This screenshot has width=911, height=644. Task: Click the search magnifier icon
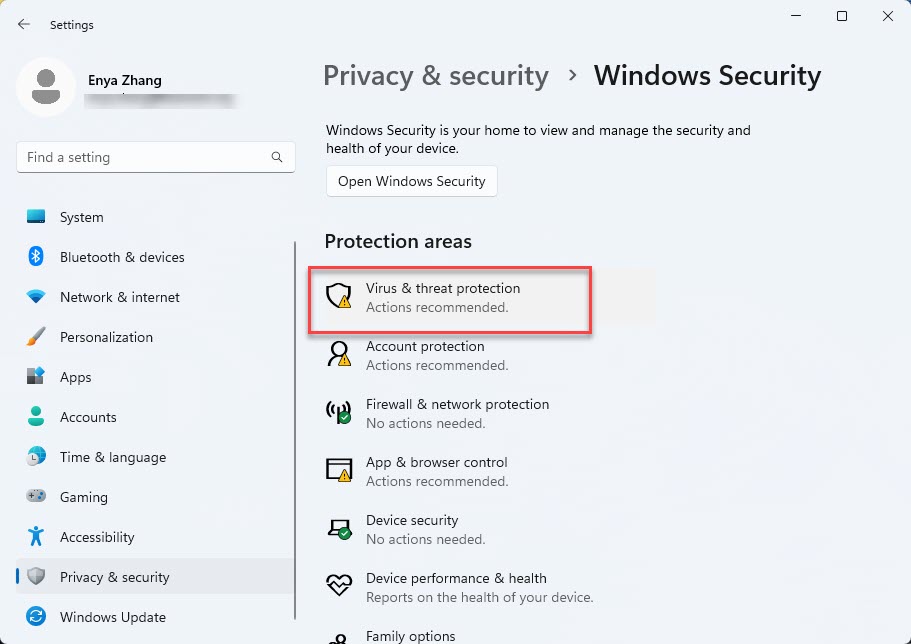point(277,157)
